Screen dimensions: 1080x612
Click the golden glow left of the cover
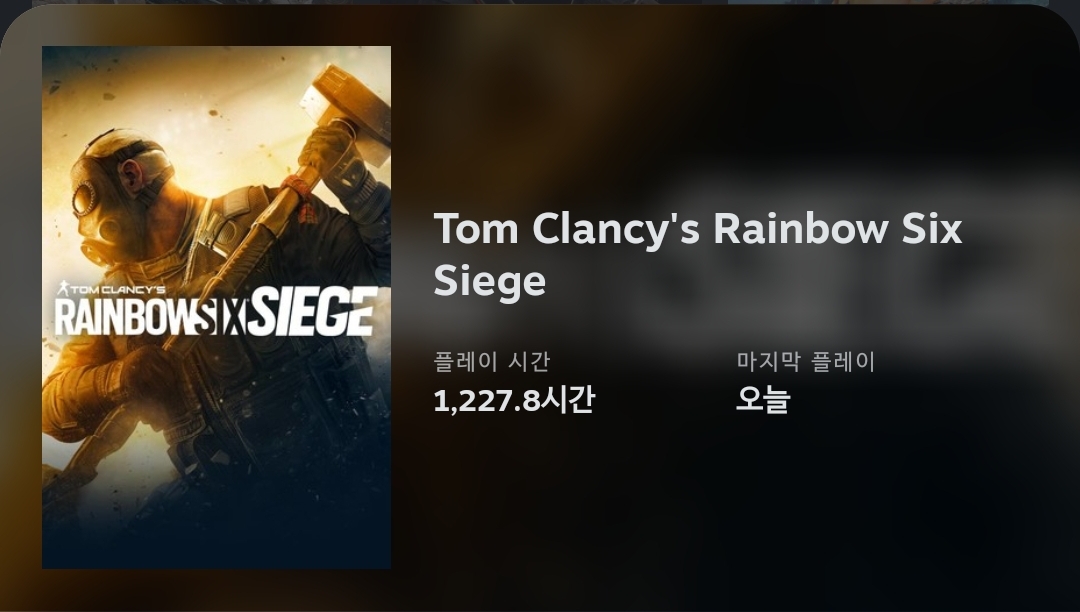coord(21,310)
